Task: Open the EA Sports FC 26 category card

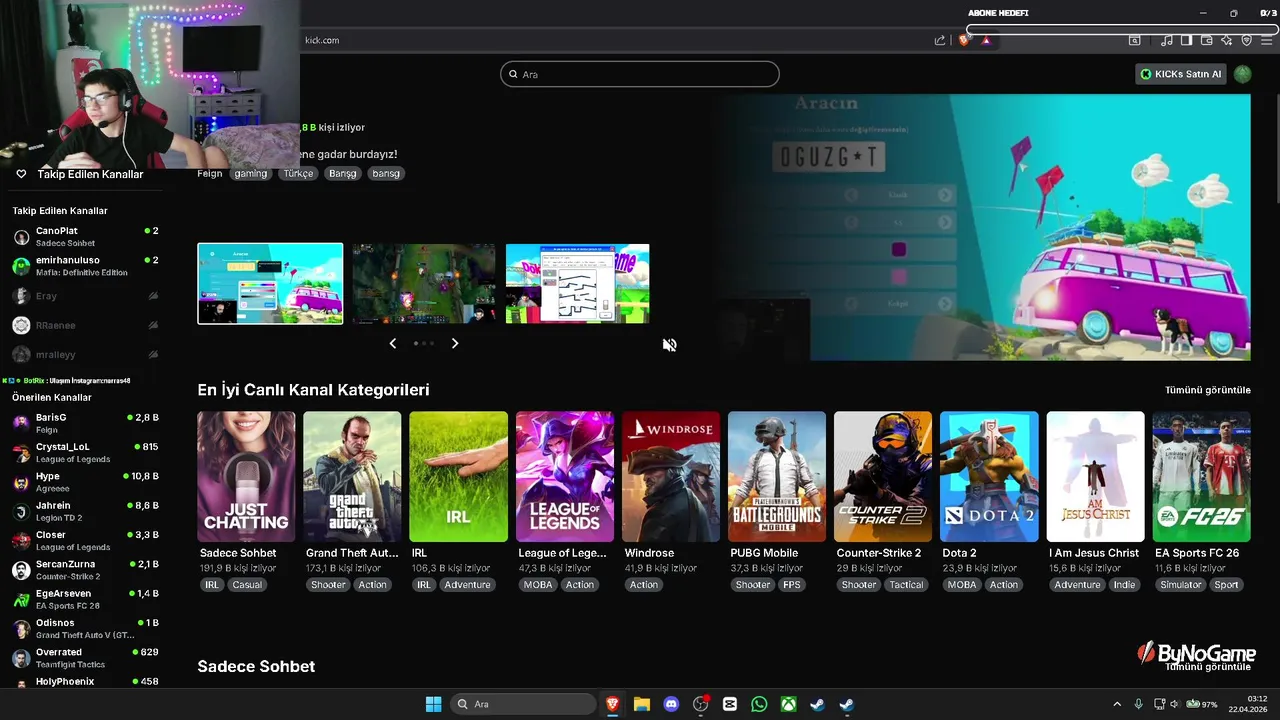Action: (1202, 477)
